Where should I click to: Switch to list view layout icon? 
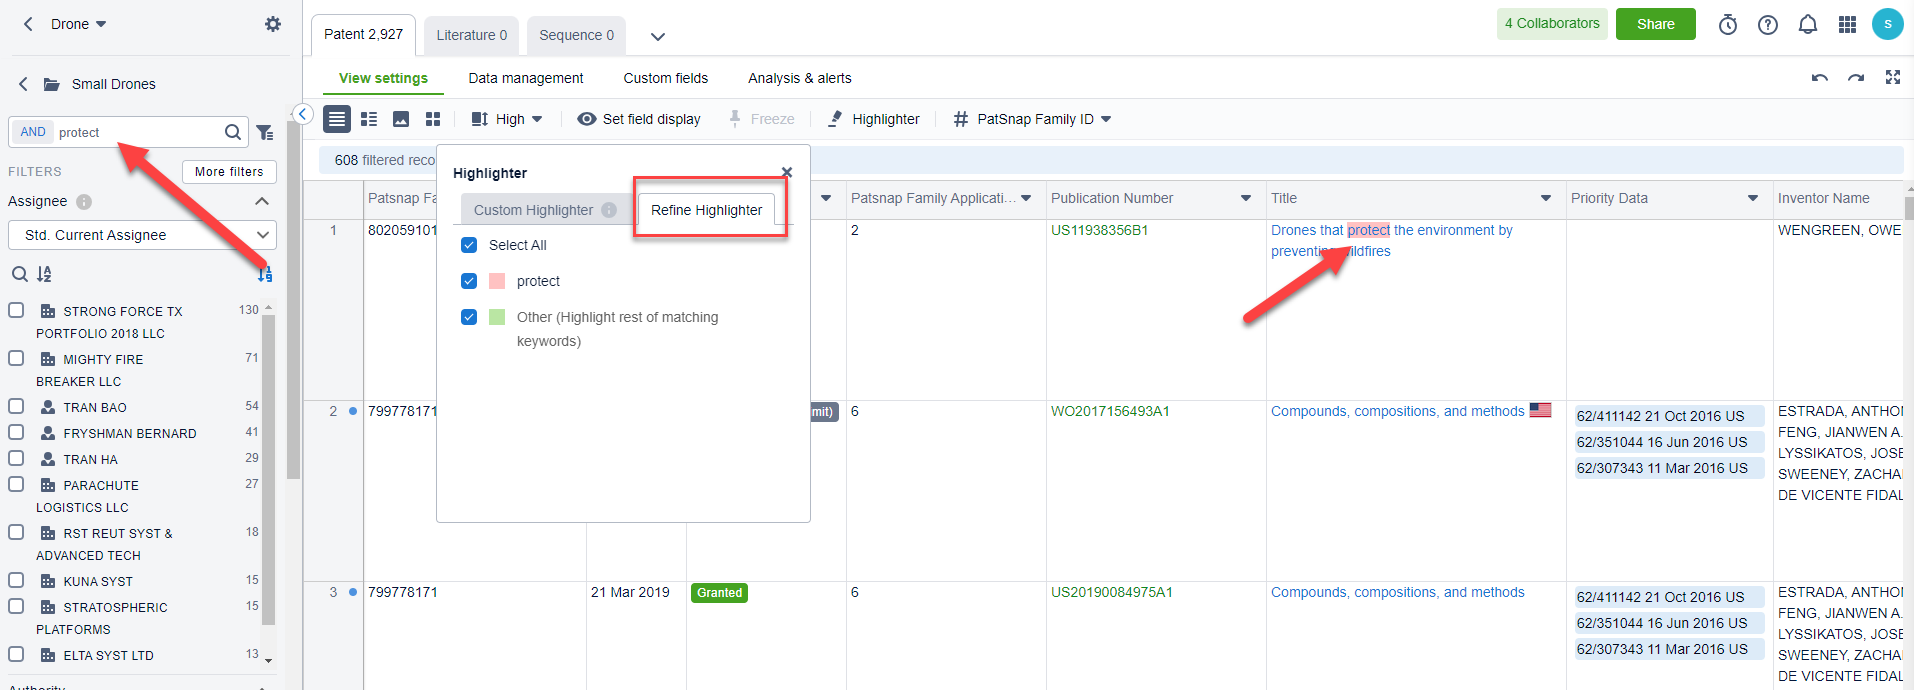(x=369, y=119)
